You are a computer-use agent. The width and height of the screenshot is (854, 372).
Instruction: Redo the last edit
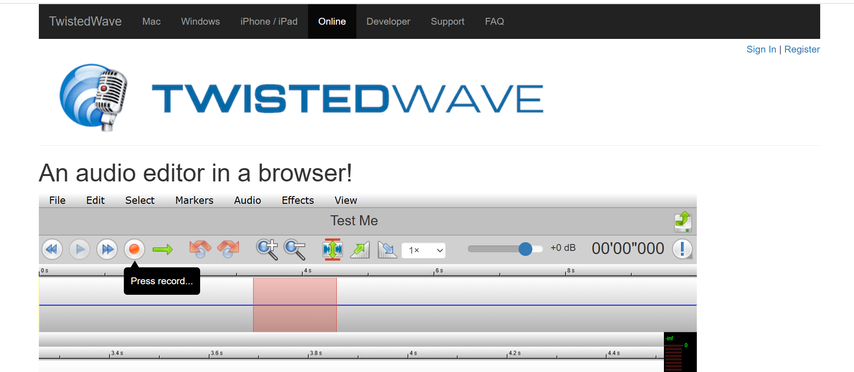(x=228, y=249)
